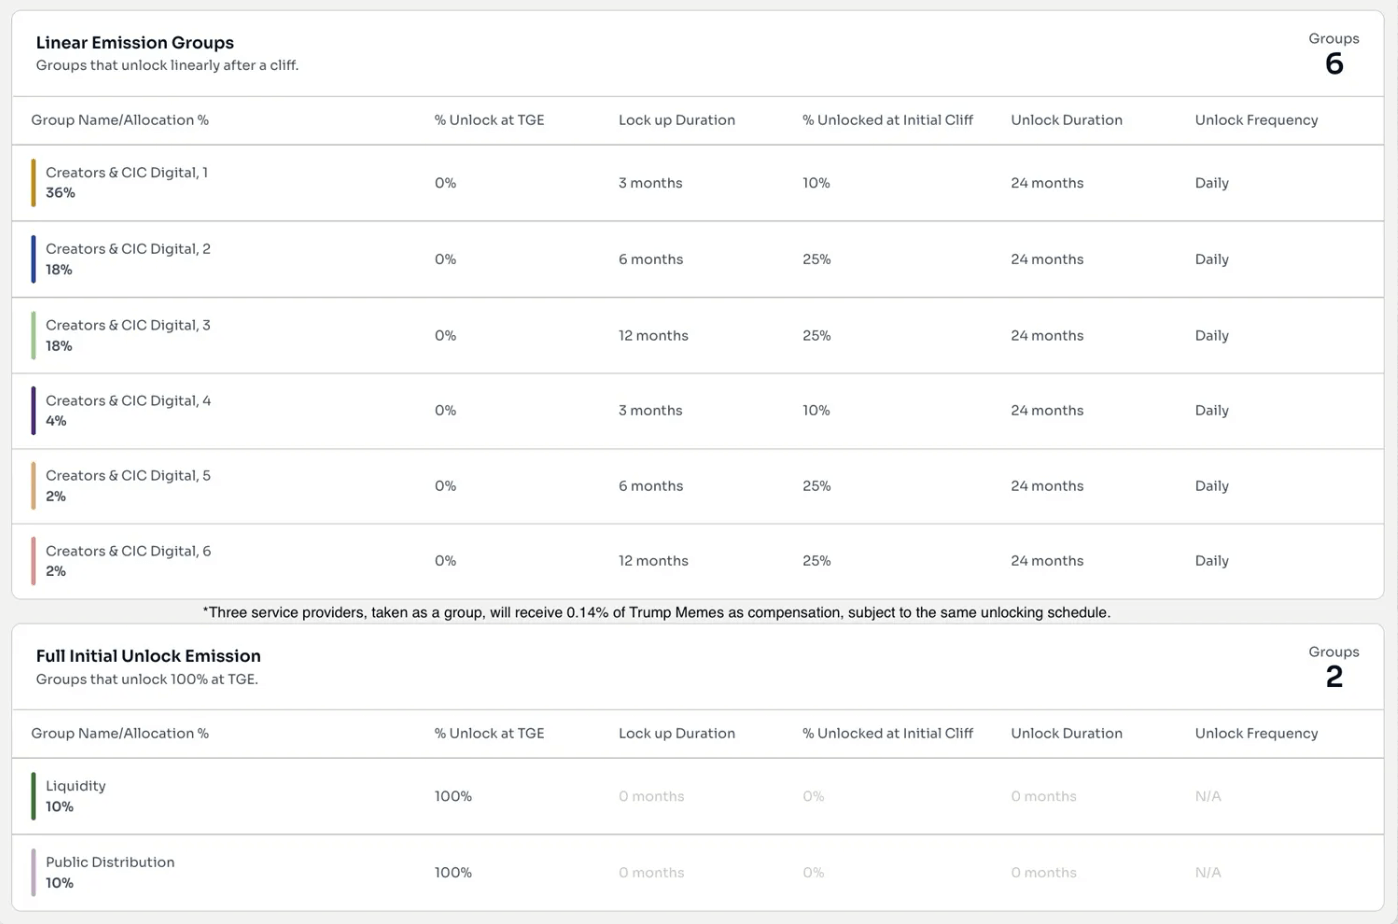Click the 'Liquidity' group name

coord(75,786)
